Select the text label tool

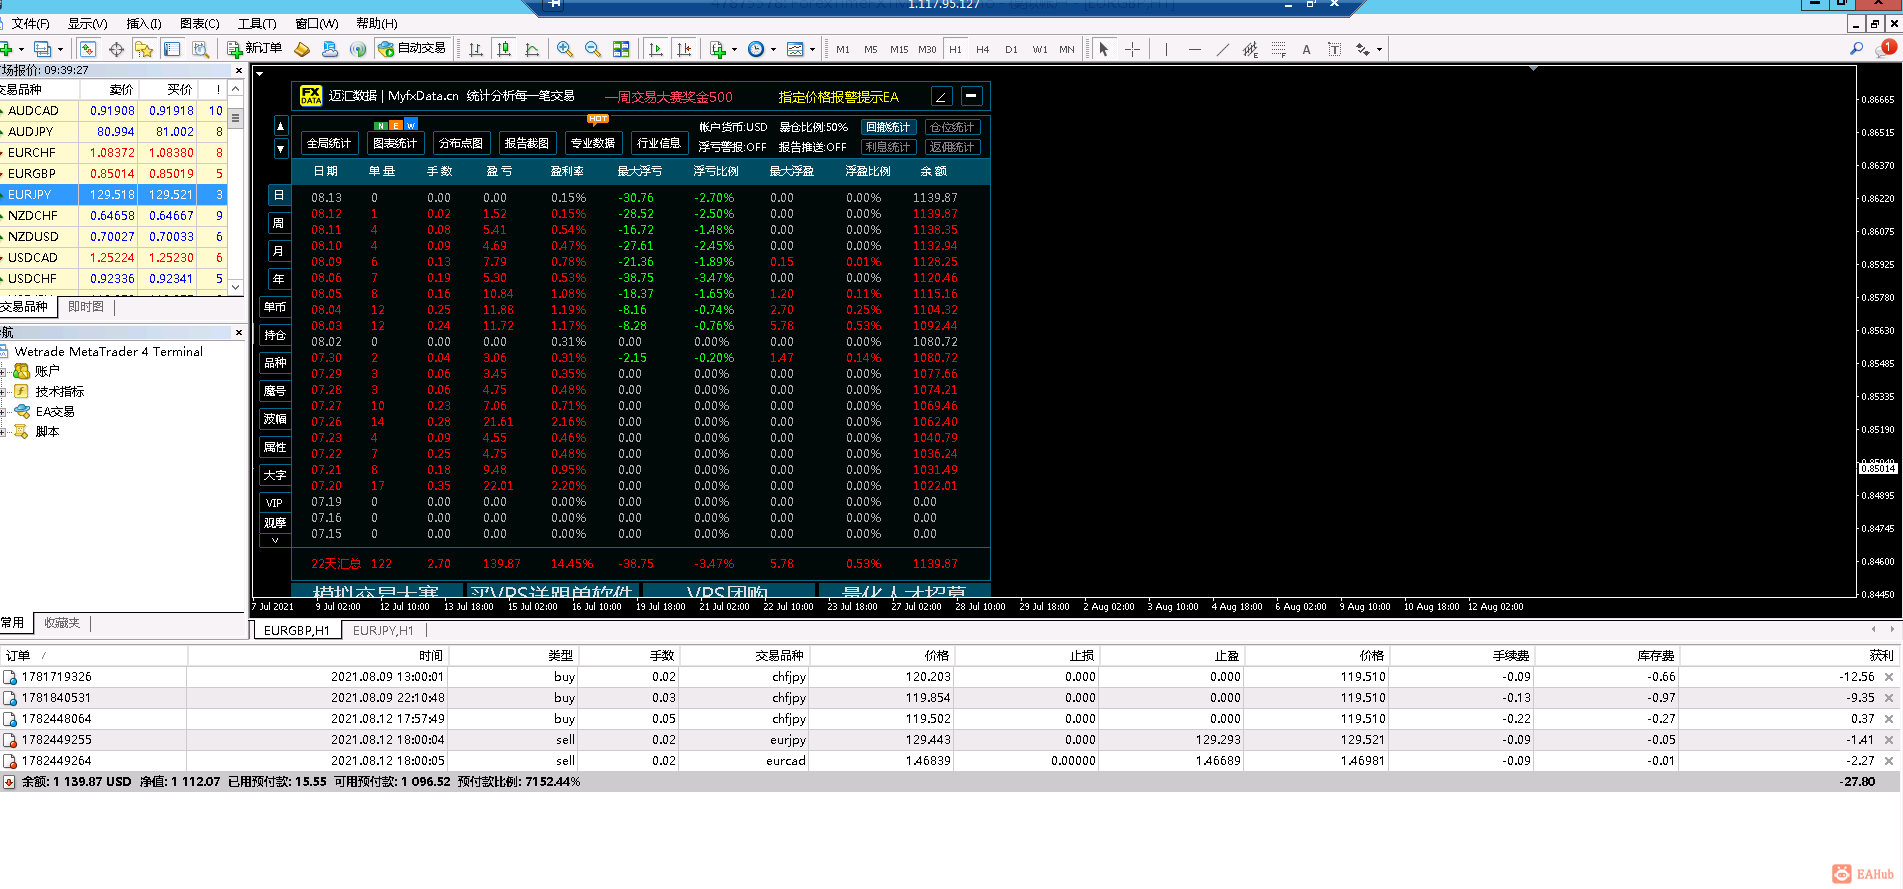point(1334,49)
